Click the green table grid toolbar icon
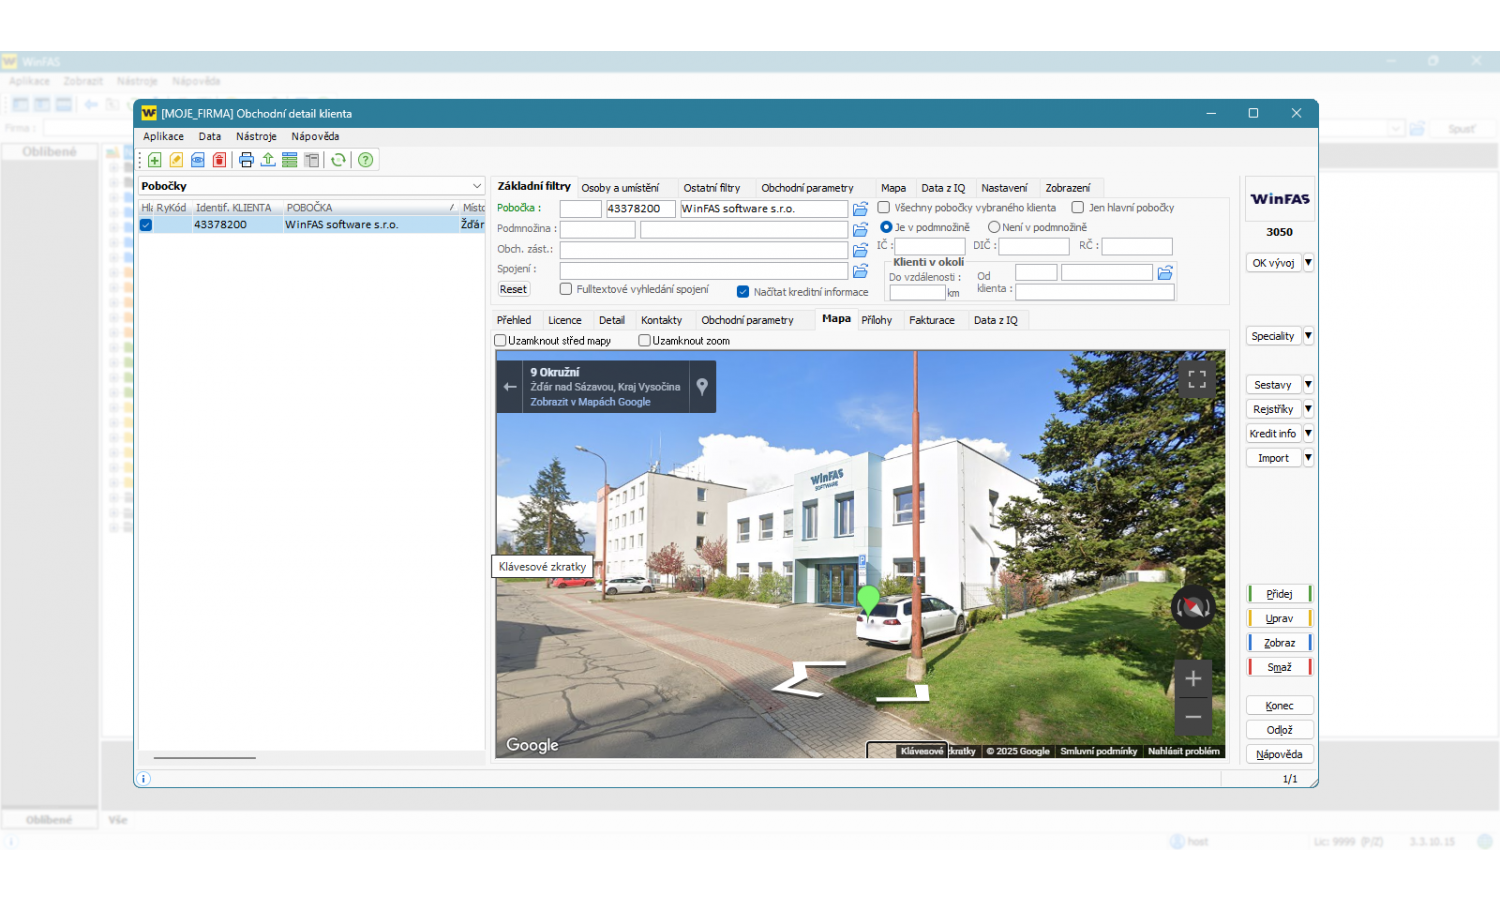Viewport: 1500px width, 900px height. pyautogui.click(x=290, y=160)
